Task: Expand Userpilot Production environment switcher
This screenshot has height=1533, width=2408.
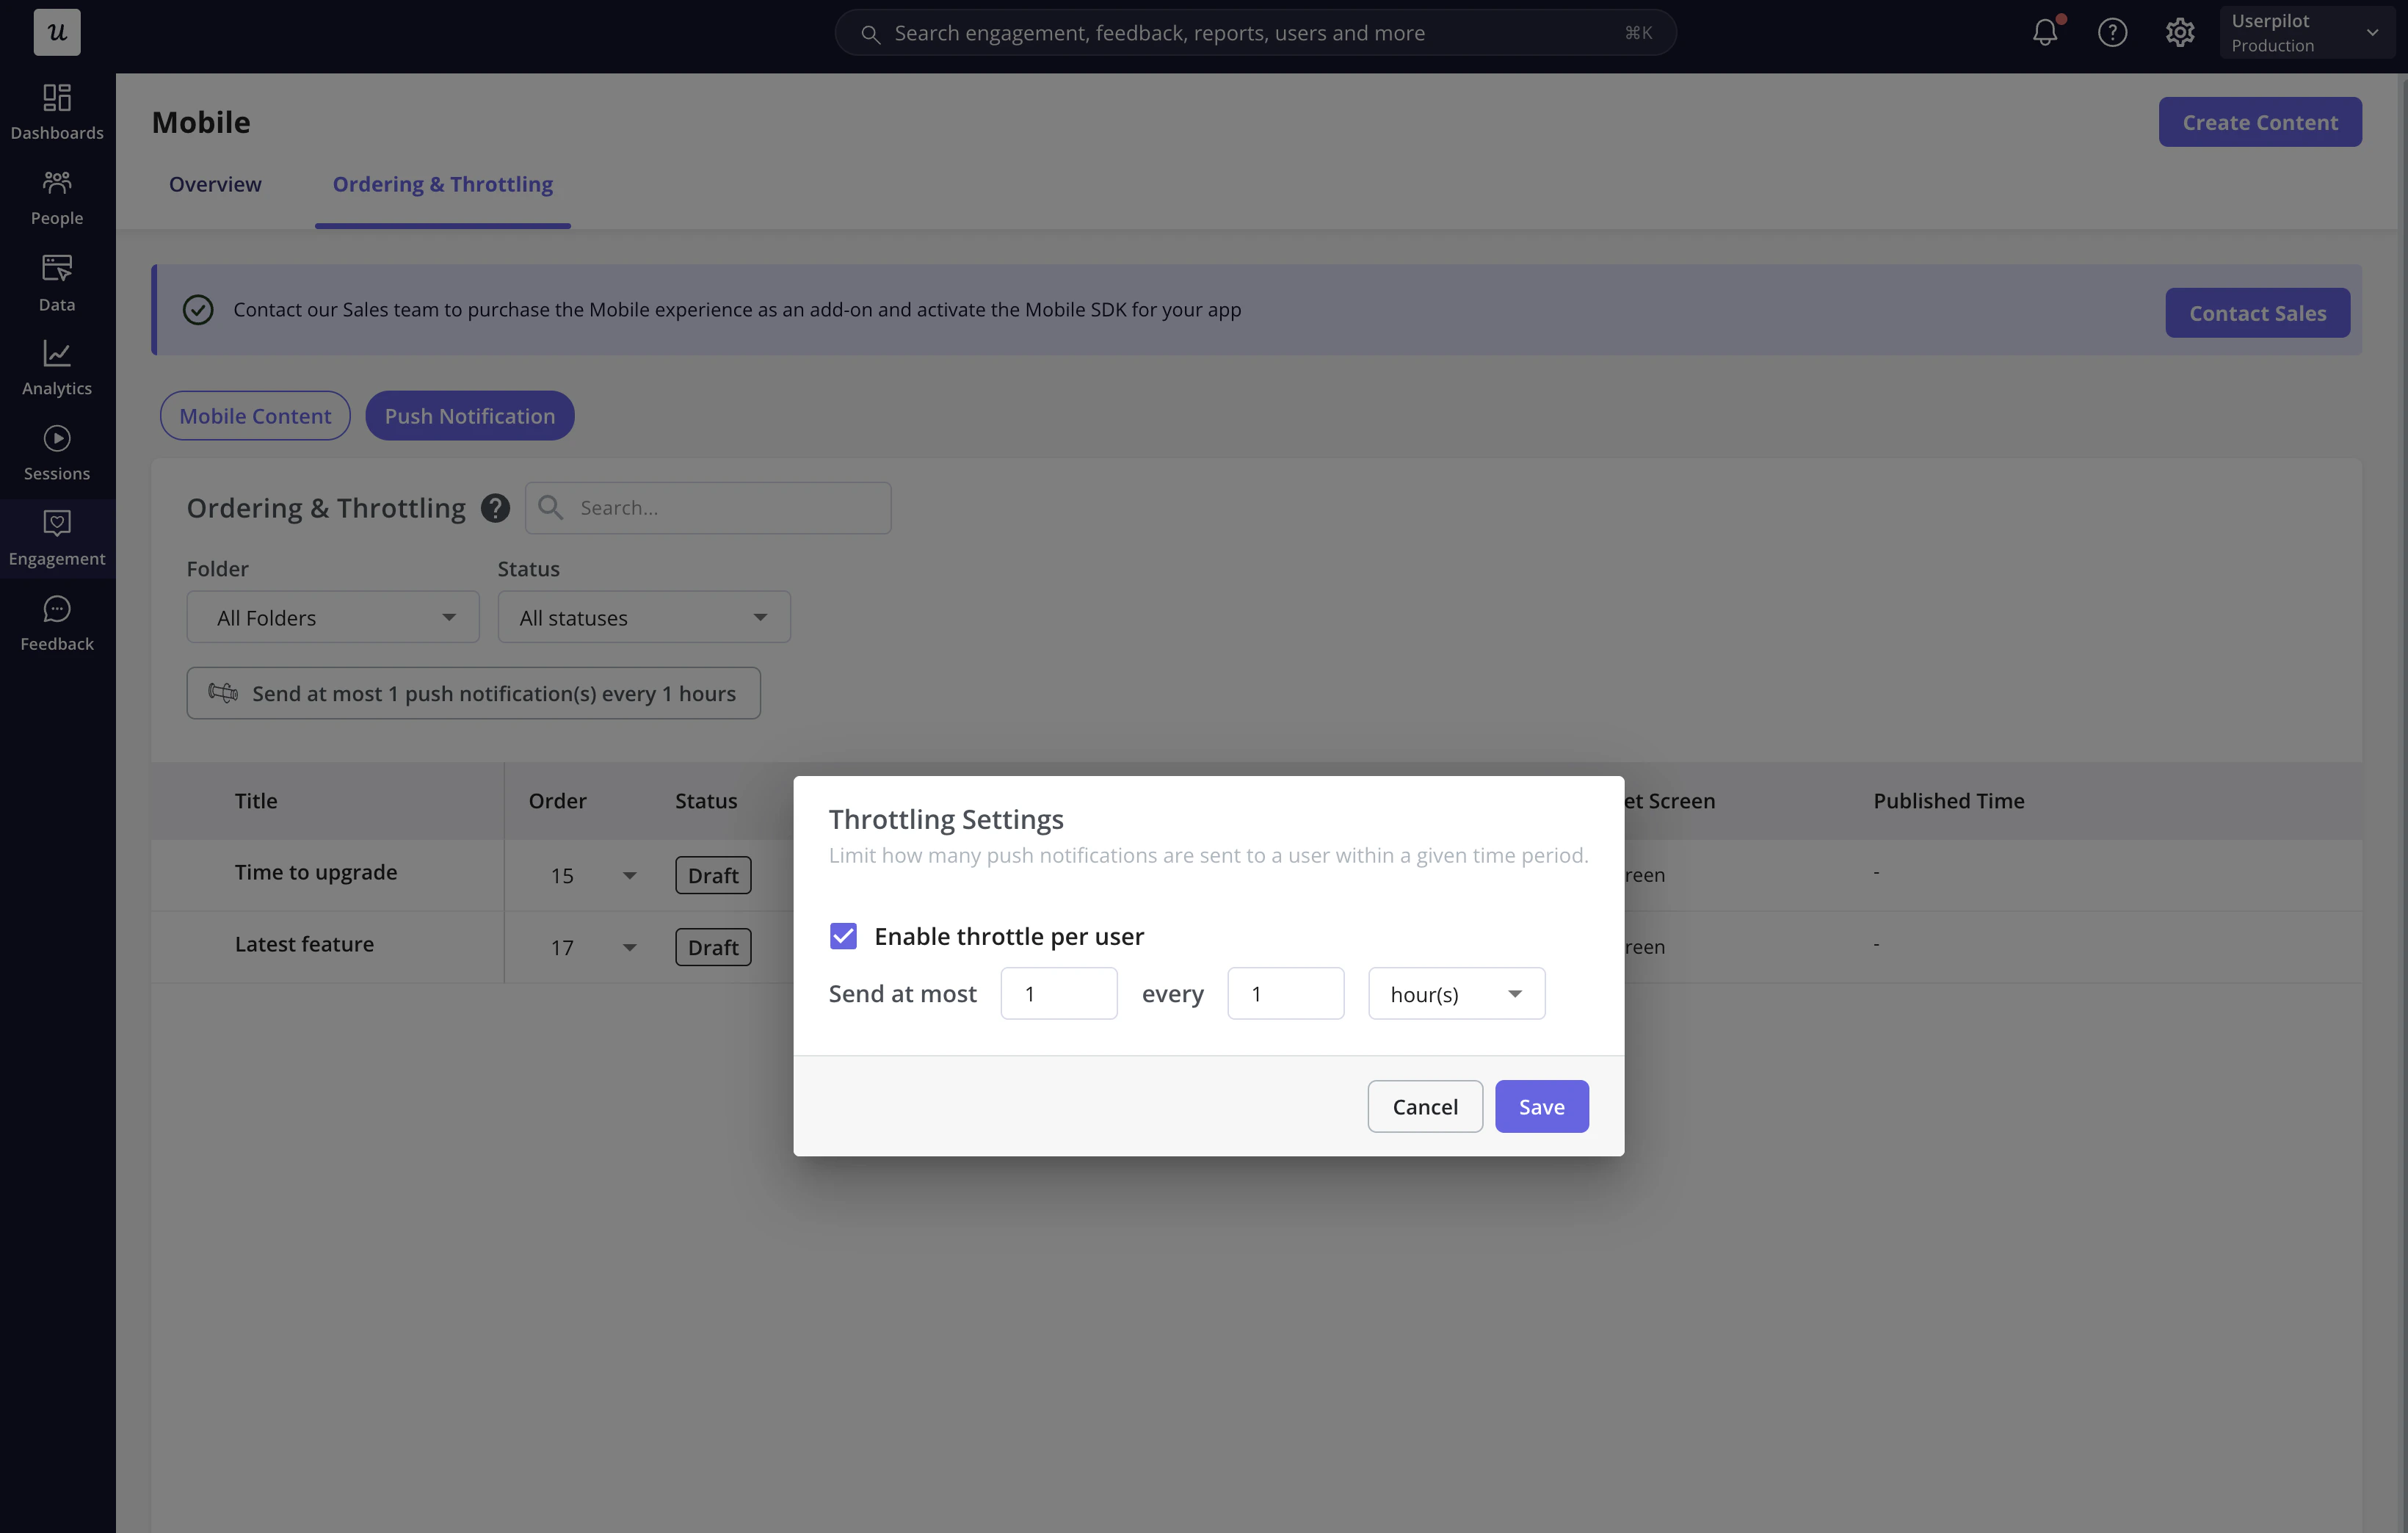Action: pyautogui.click(x=2306, y=33)
